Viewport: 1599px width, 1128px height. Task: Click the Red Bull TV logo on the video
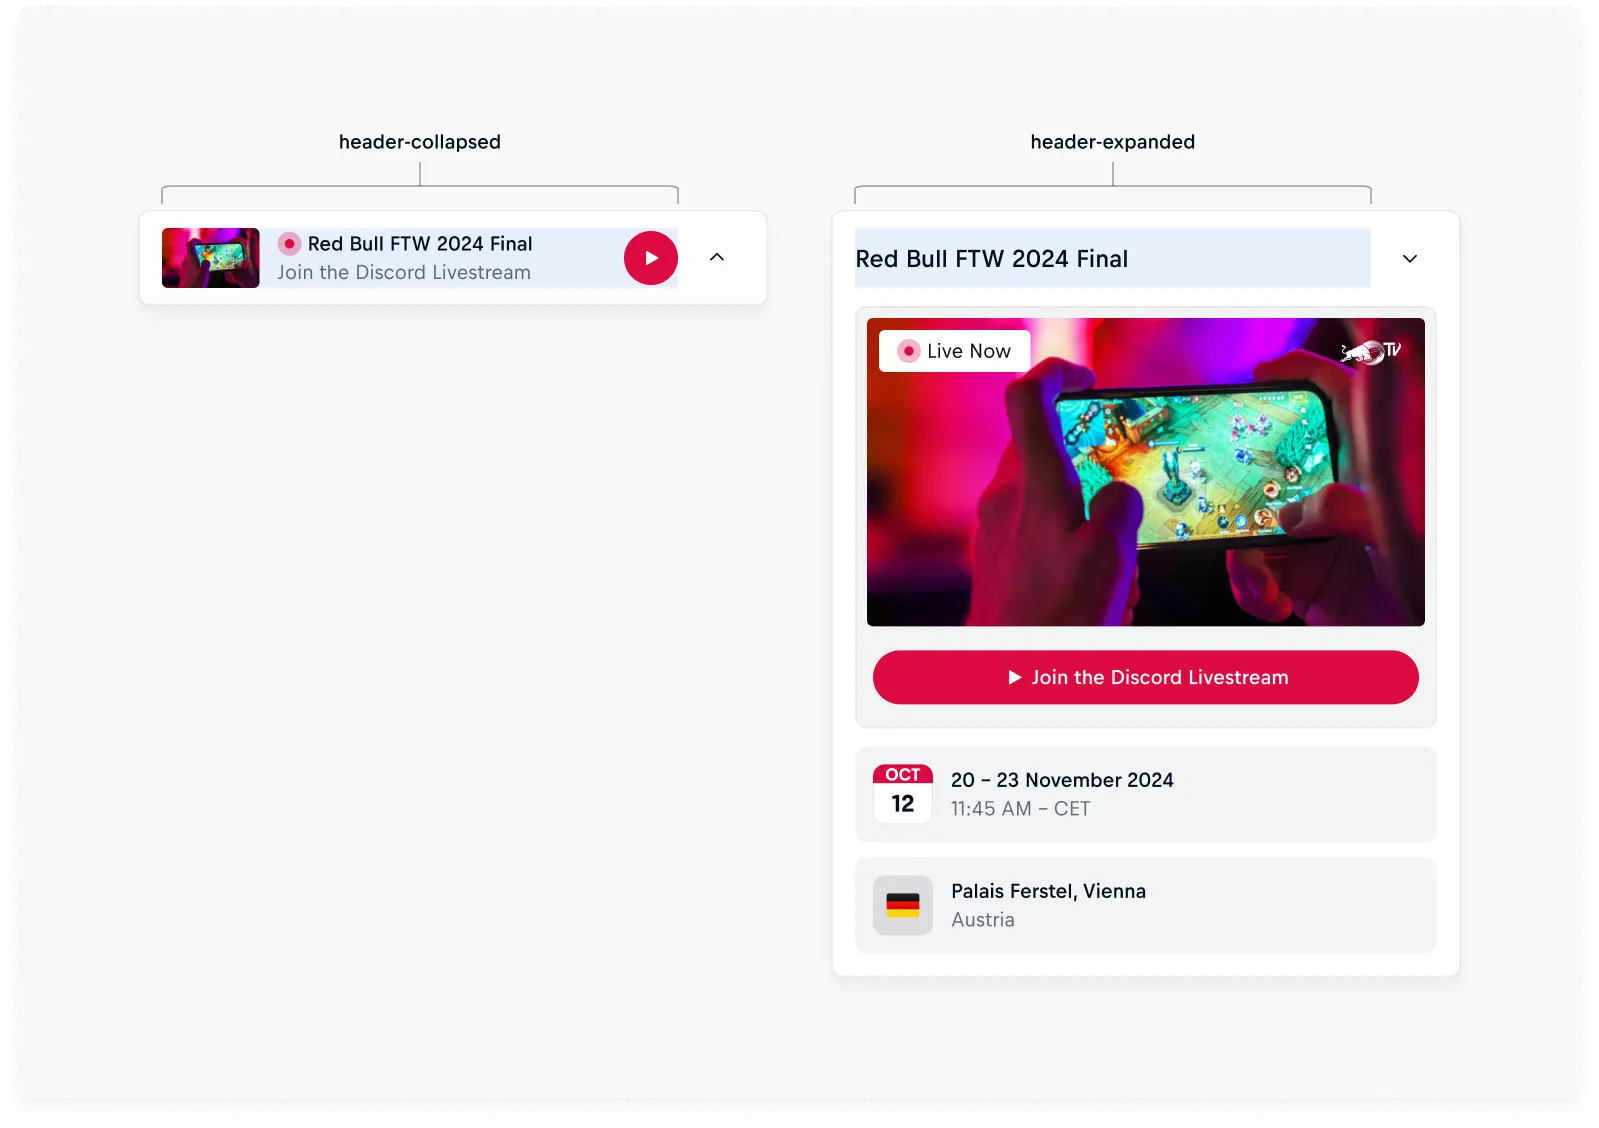1371,351
